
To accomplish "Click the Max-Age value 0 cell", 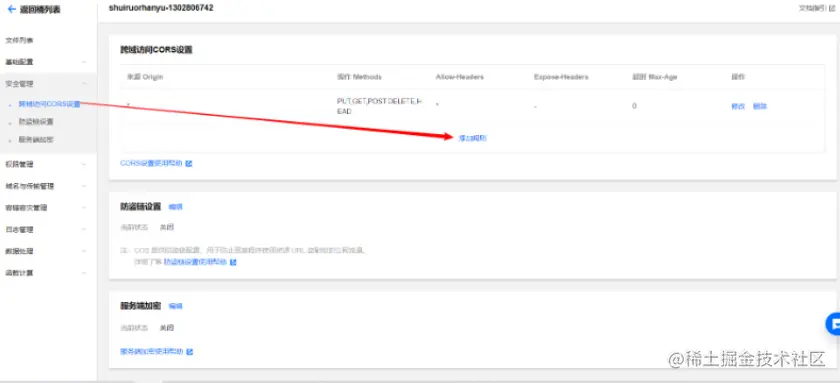I will pyautogui.click(x=634, y=106).
